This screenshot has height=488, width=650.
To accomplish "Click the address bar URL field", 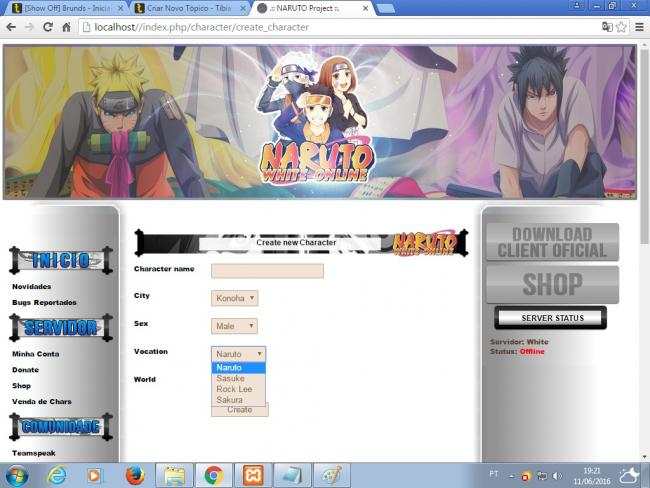I will (340, 27).
